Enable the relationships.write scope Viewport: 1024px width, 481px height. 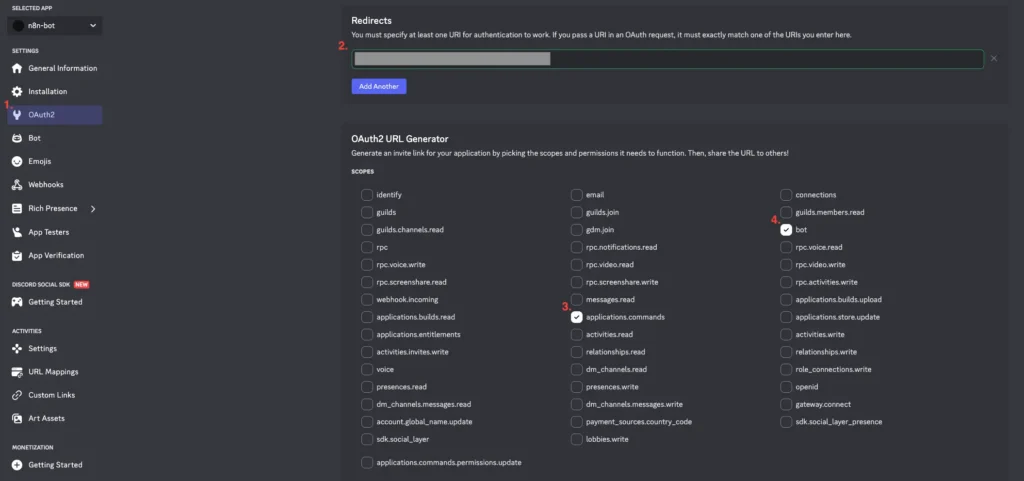coord(786,352)
